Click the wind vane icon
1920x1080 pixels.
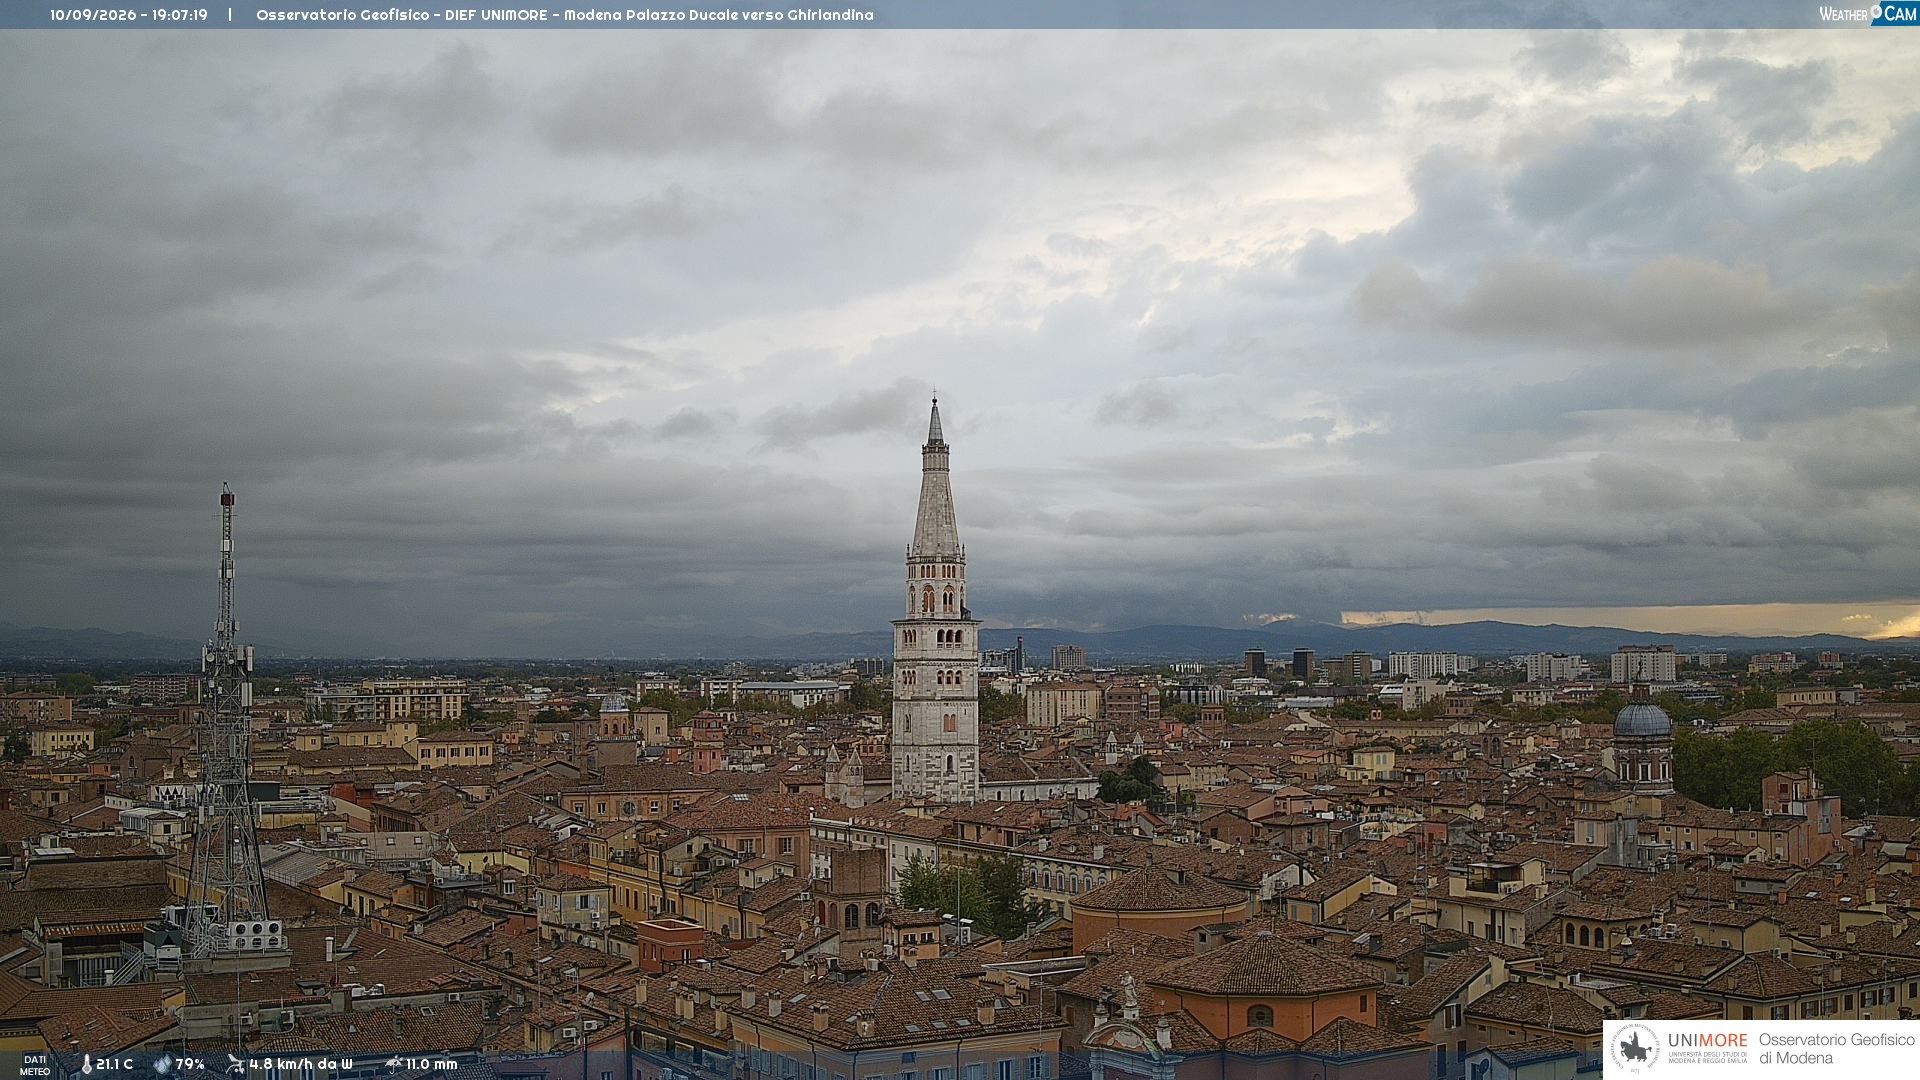tap(235, 1064)
